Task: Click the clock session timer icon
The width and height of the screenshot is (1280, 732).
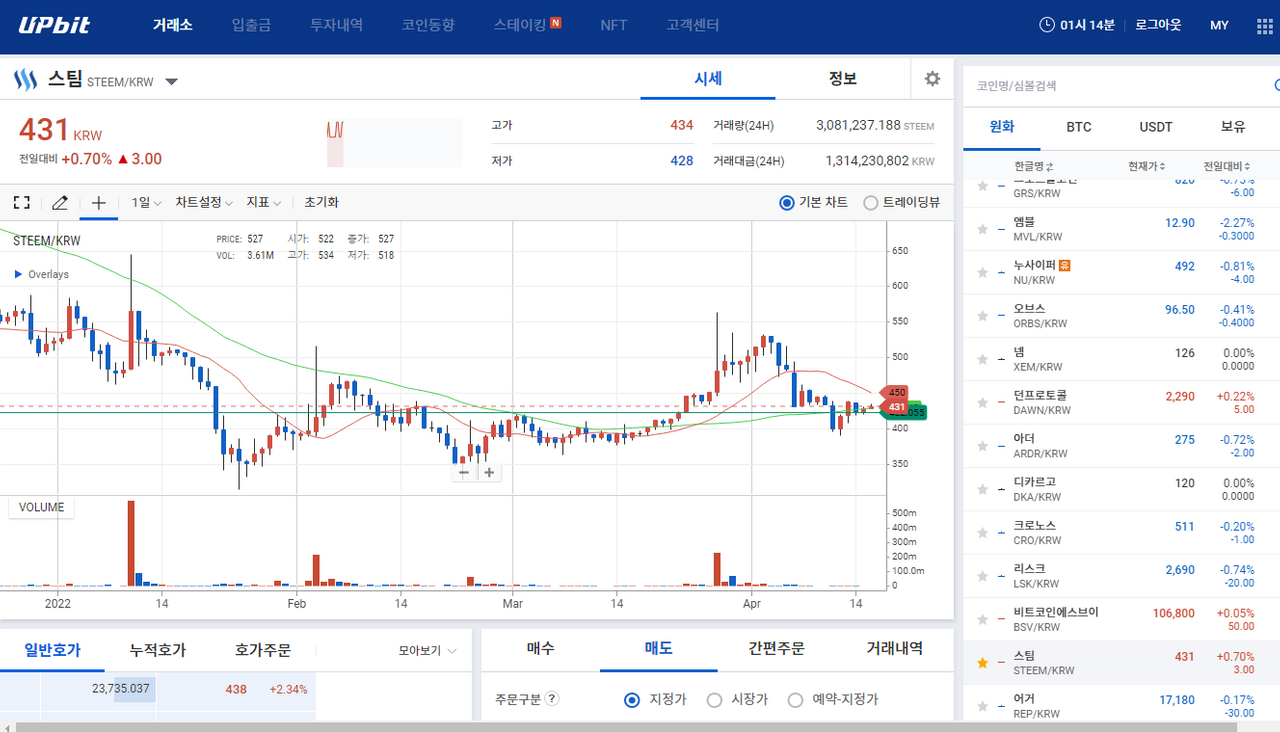Action: pos(1047,25)
